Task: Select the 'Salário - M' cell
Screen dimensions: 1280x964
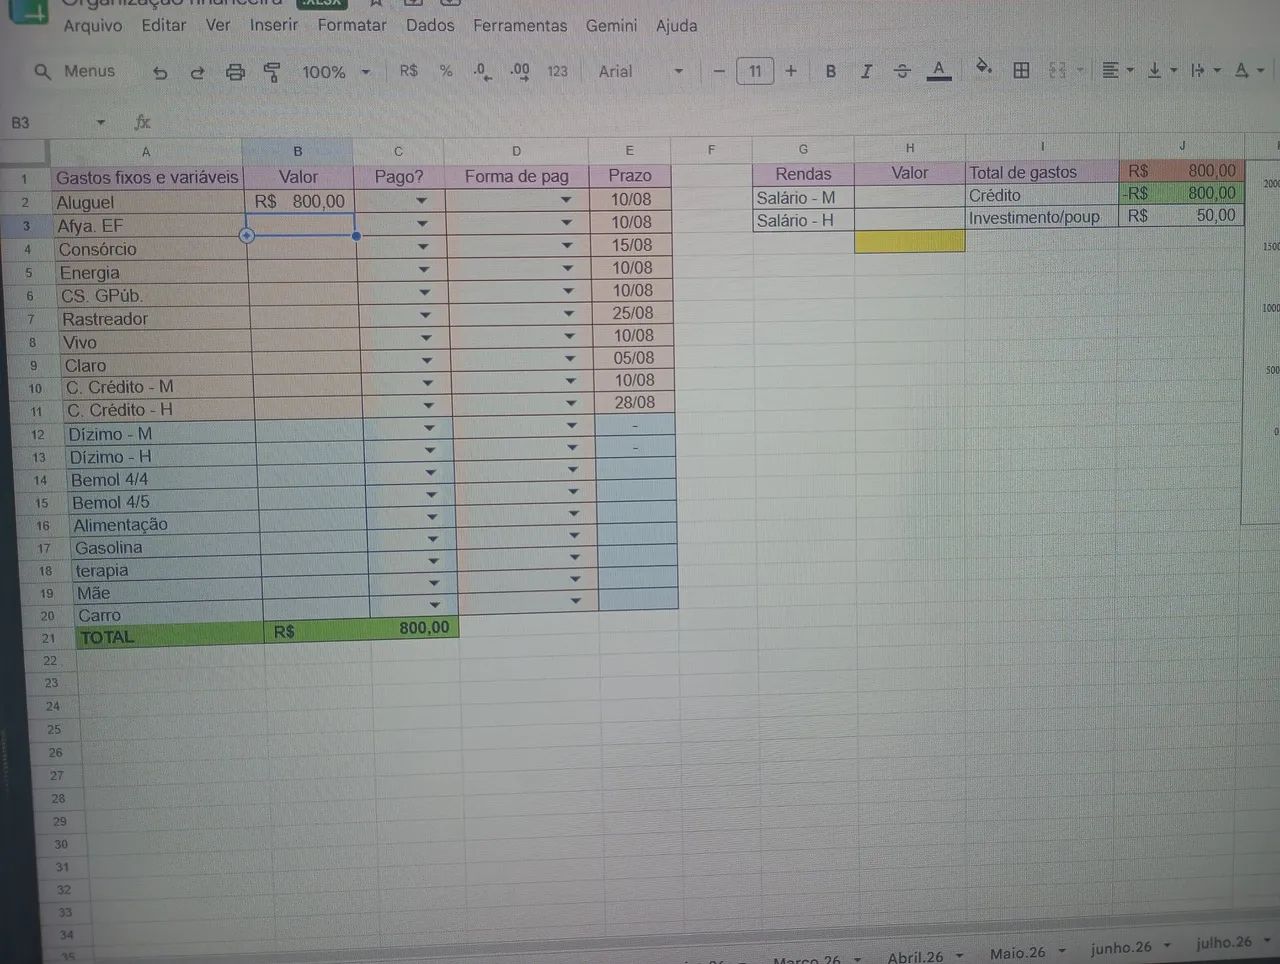Action: point(803,197)
